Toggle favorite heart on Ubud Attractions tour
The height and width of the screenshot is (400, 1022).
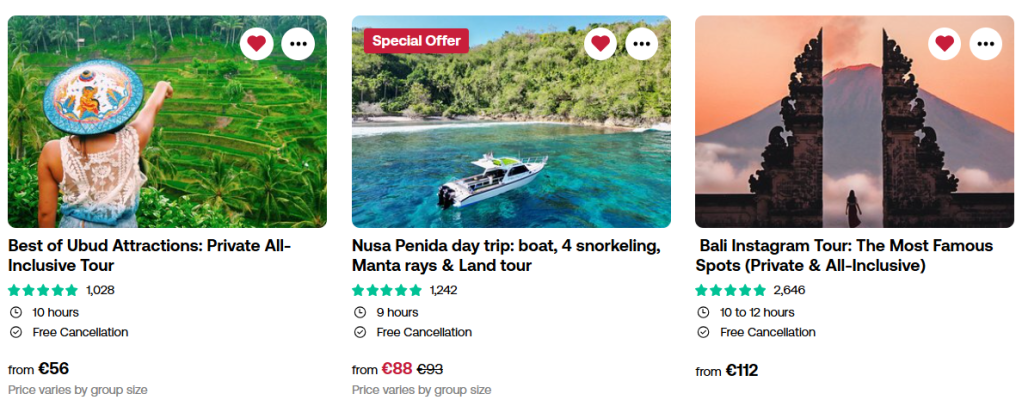(256, 43)
